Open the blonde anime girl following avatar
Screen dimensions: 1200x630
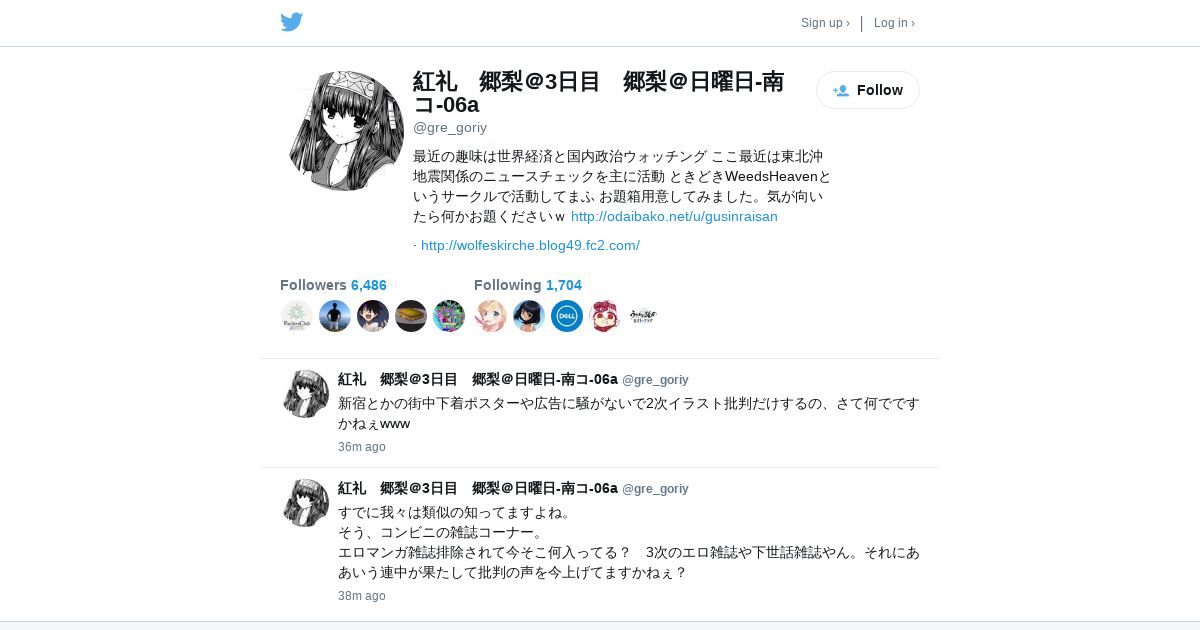[491, 316]
